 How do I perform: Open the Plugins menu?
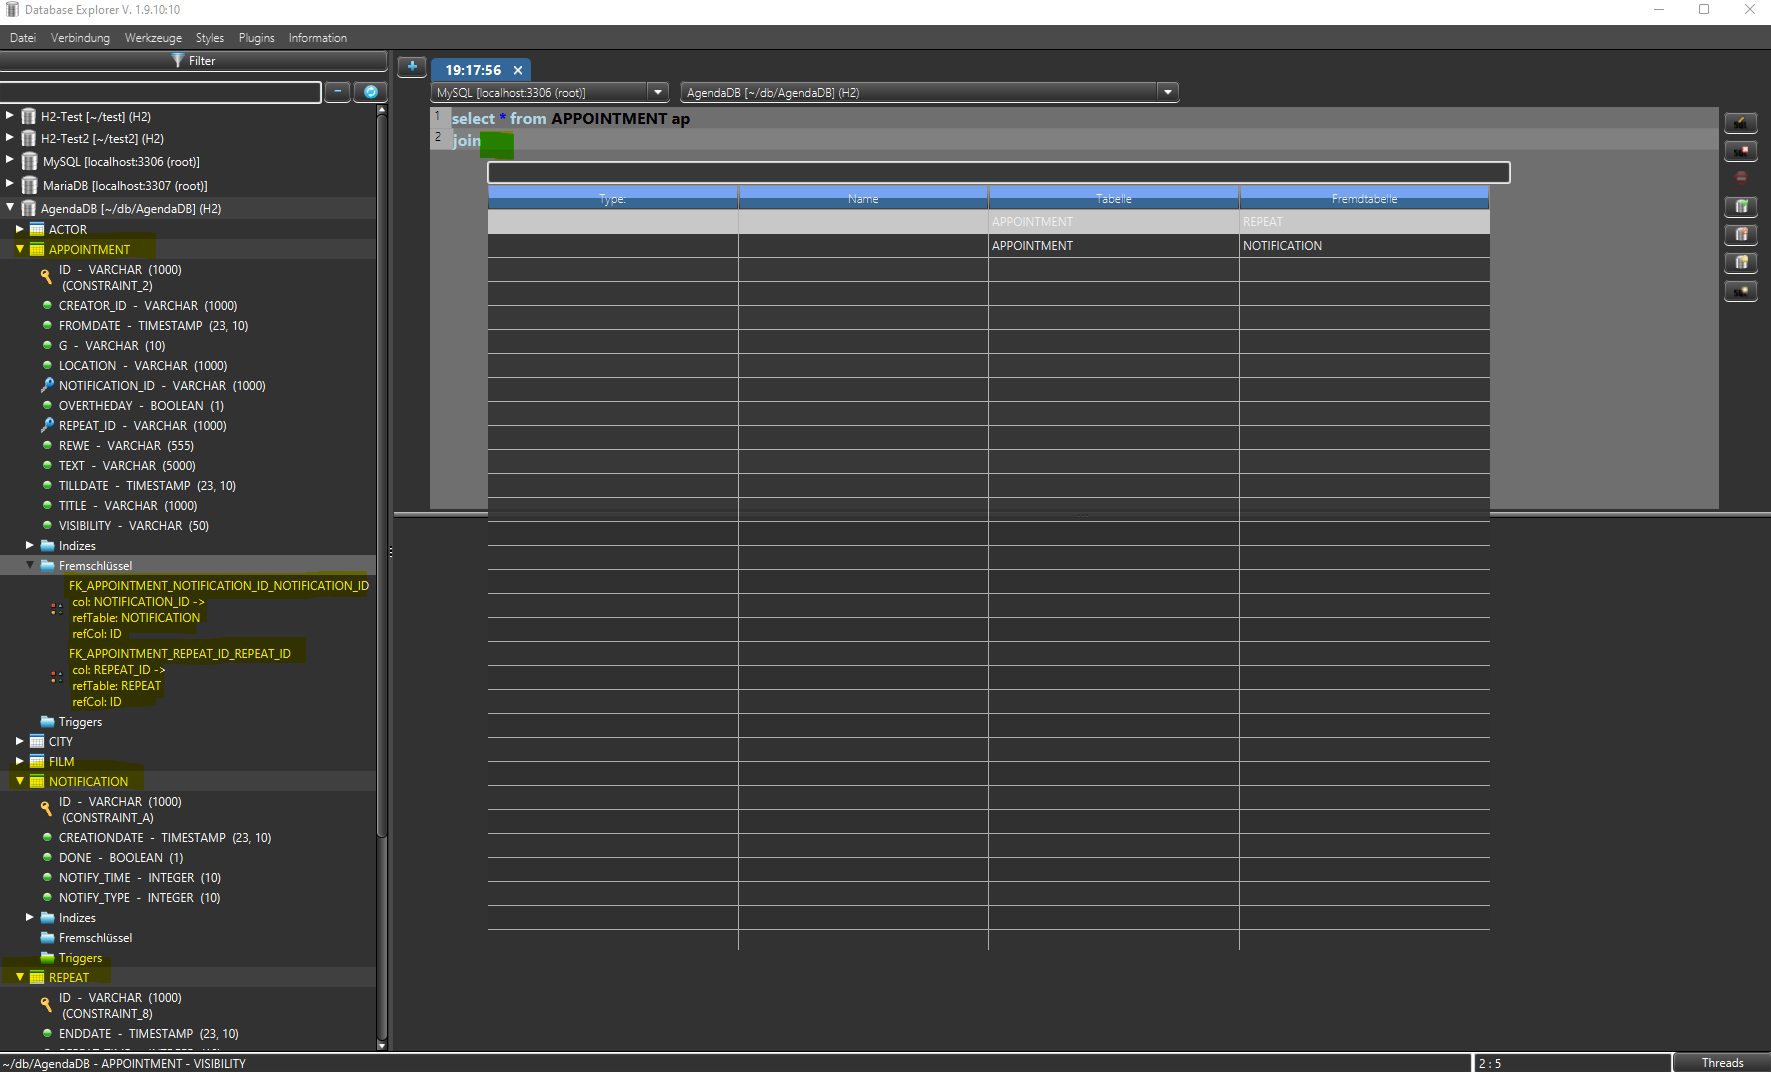[257, 38]
